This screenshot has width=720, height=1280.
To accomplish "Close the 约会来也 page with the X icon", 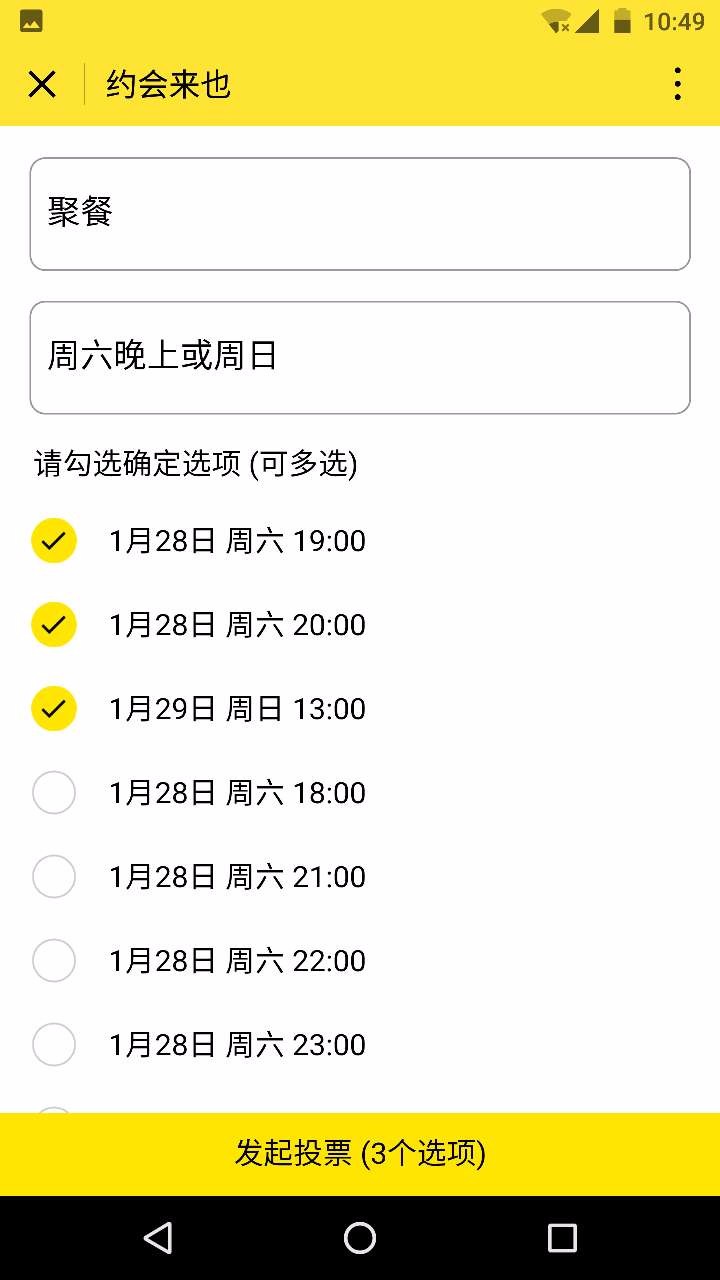I will [x=42, y=85].
